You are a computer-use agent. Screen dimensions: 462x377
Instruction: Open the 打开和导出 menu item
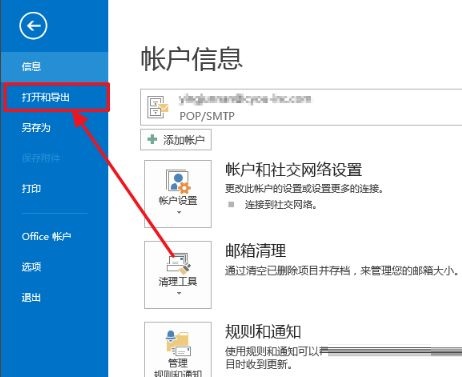[56, 97]
